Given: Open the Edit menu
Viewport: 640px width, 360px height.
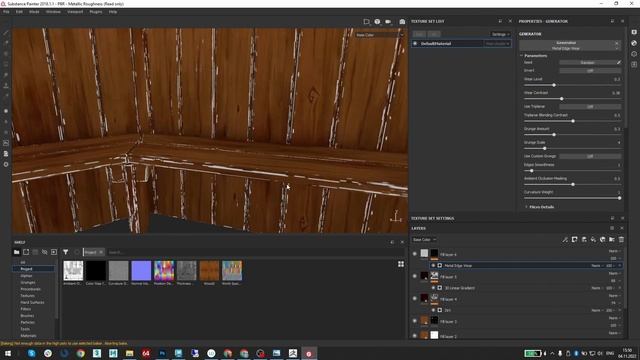Looking at the screenshot, I should pos(19,12).
